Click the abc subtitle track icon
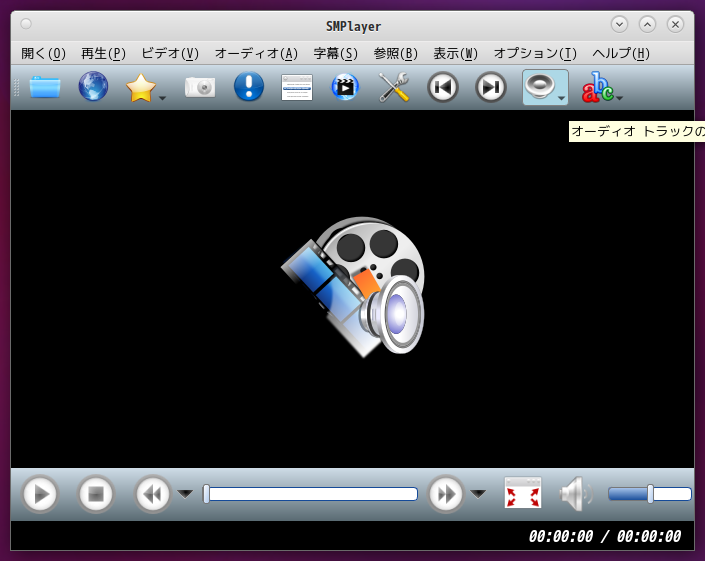The height and width of the screenshot is (561, 705). tap(598, 87)
